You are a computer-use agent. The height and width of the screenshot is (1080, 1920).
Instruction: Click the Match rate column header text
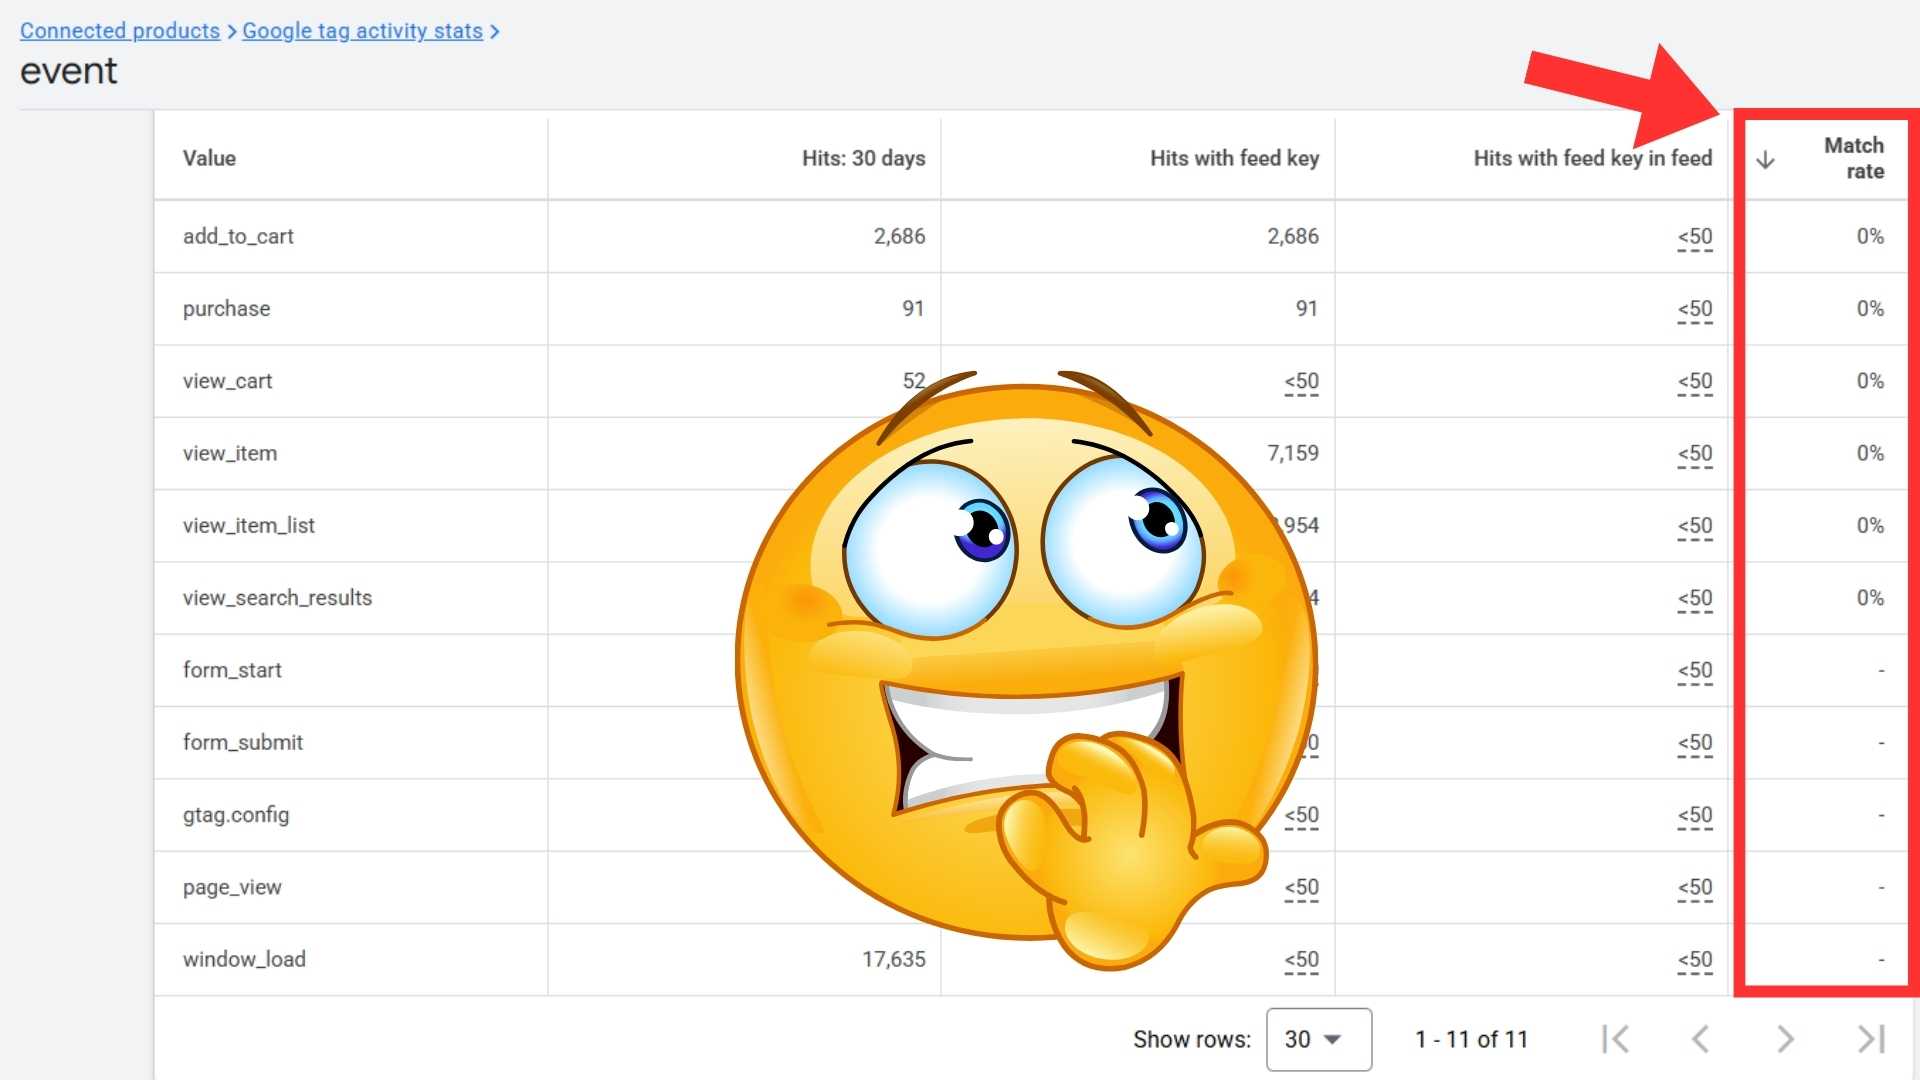pos(1853,158)
